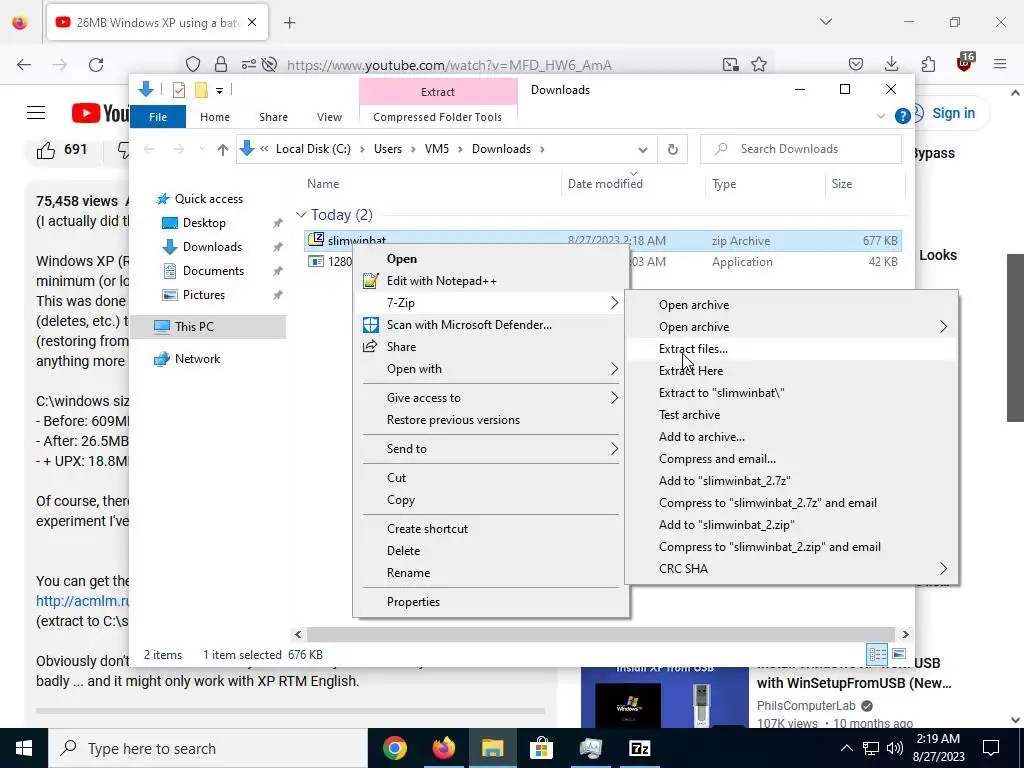Screen dimensions: 1024x768
Task: Choose Extract files... in 7-Zip submenu
Action: (792, 349)
